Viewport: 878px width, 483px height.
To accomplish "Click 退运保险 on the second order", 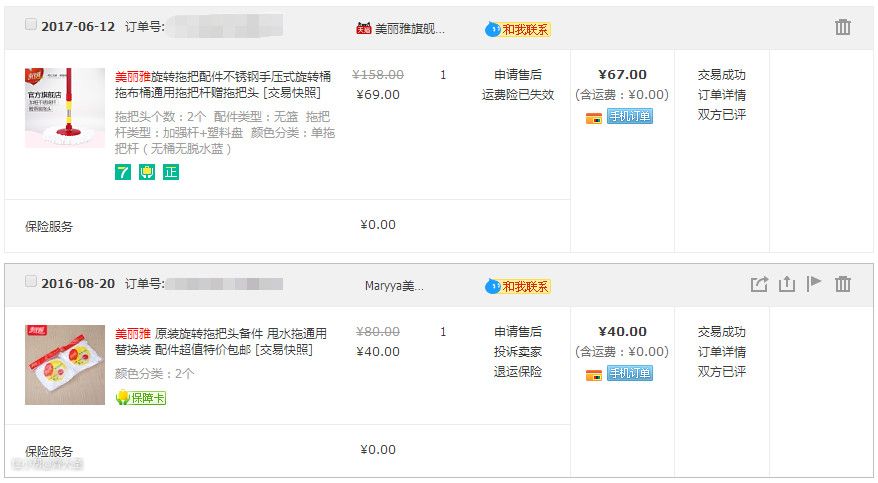I will [x=517, y=372].
